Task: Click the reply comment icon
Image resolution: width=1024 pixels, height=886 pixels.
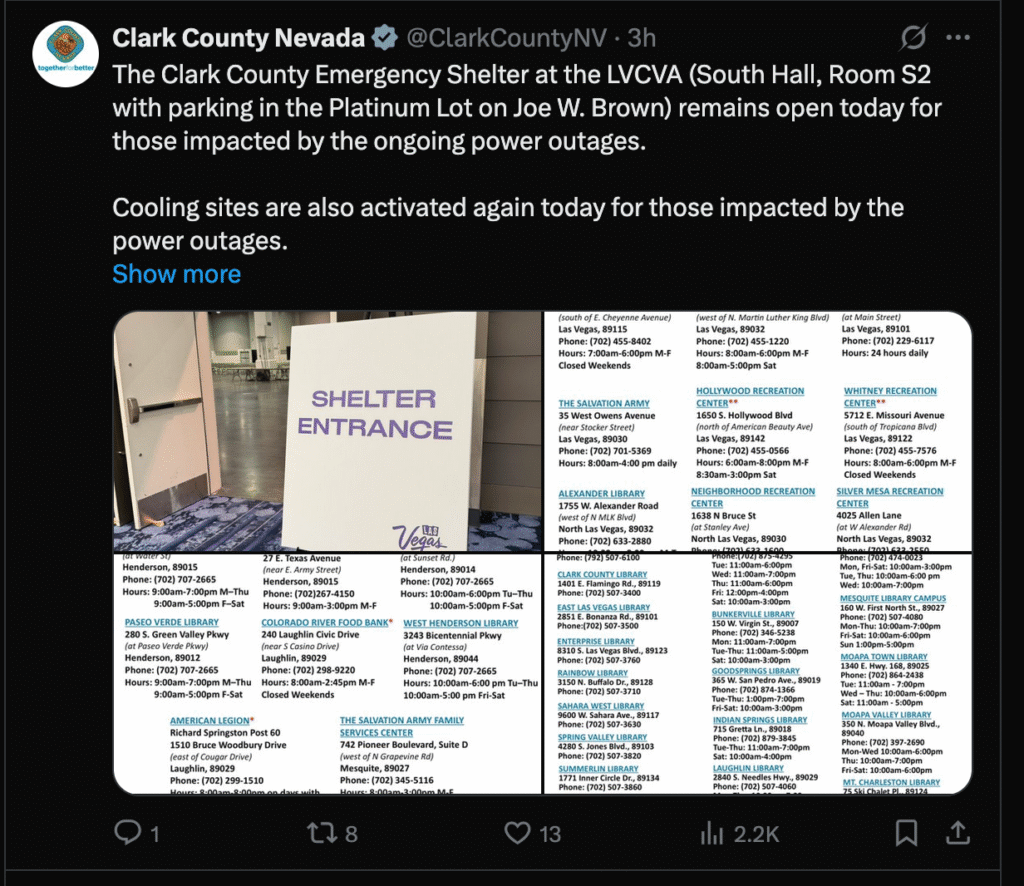Action: [x=127, y=832]
